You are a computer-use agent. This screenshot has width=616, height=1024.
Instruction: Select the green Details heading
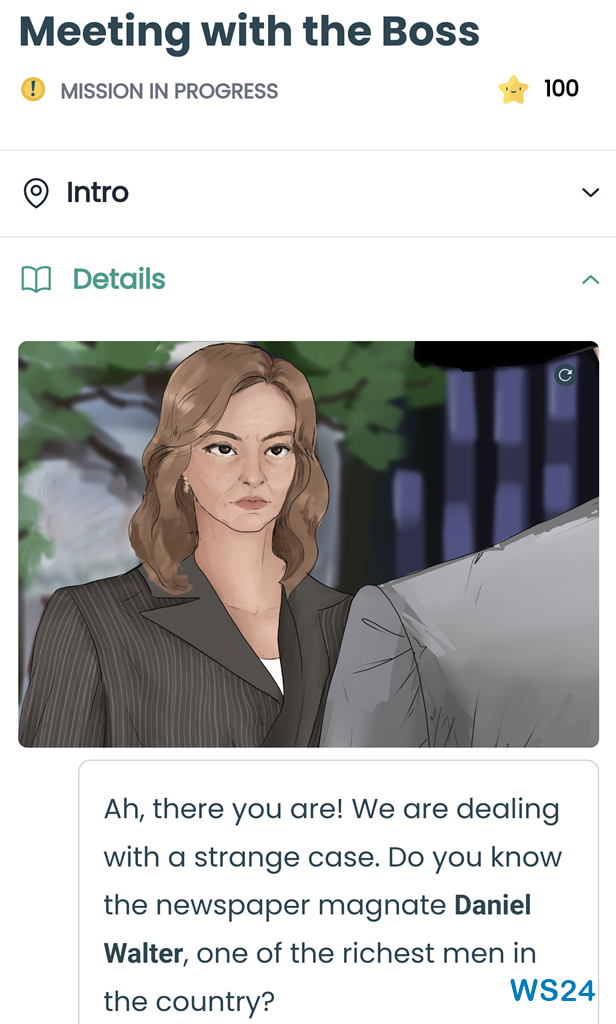click(119, 279)
